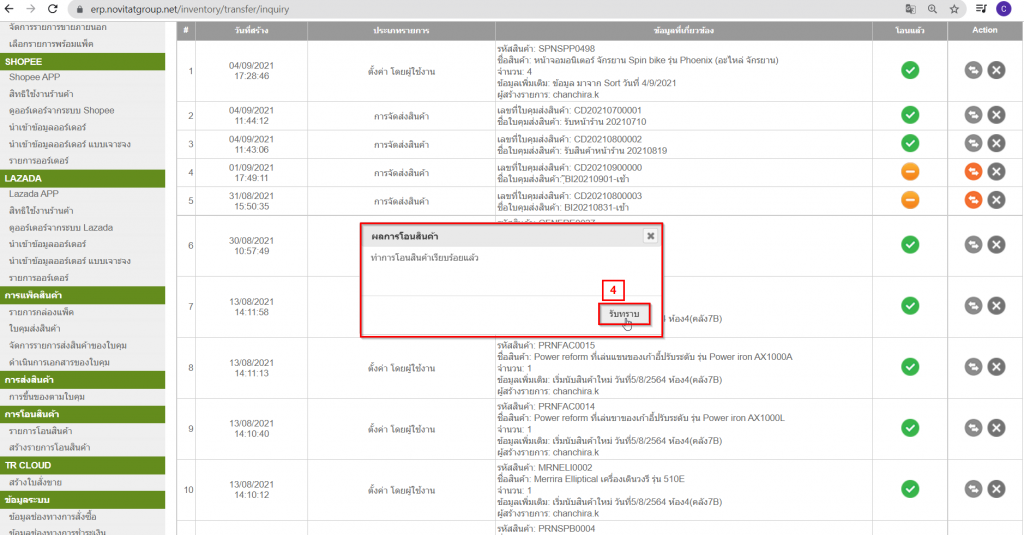This screenshot has width=1024, height=535.
Task: Click the green transferred checkmark in row 10
Action: click(x=909, y=488)
